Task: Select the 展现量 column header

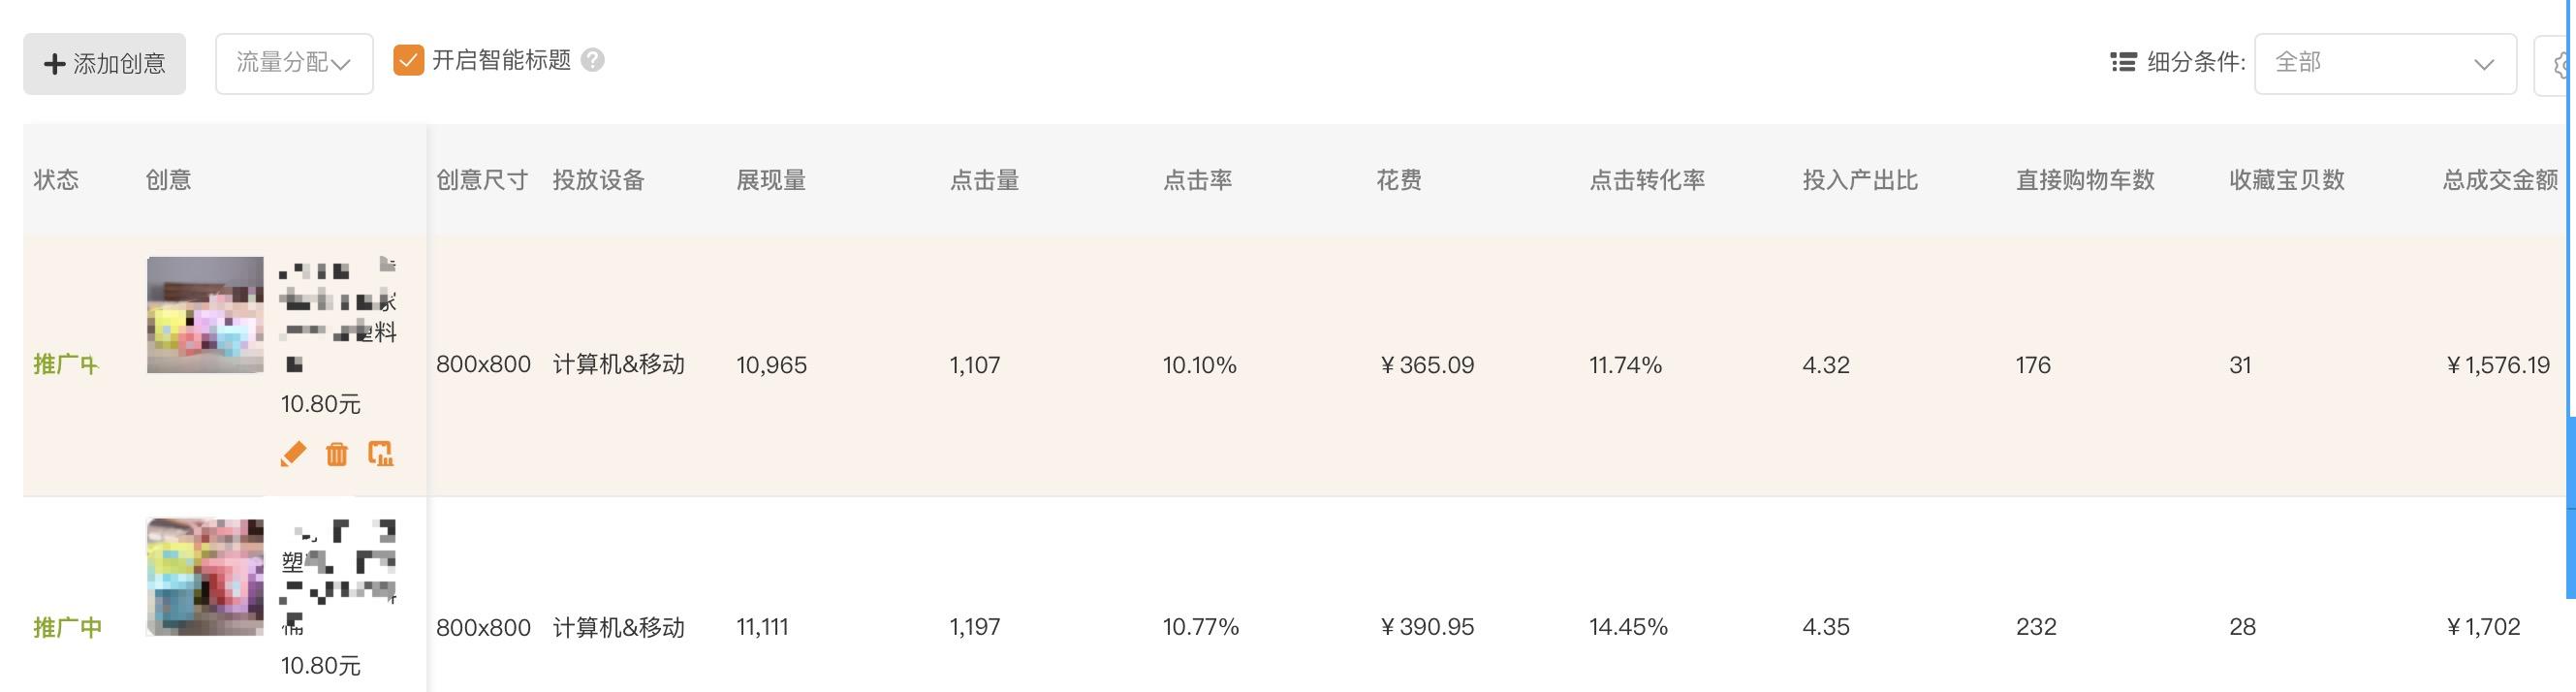Action: 772,180
